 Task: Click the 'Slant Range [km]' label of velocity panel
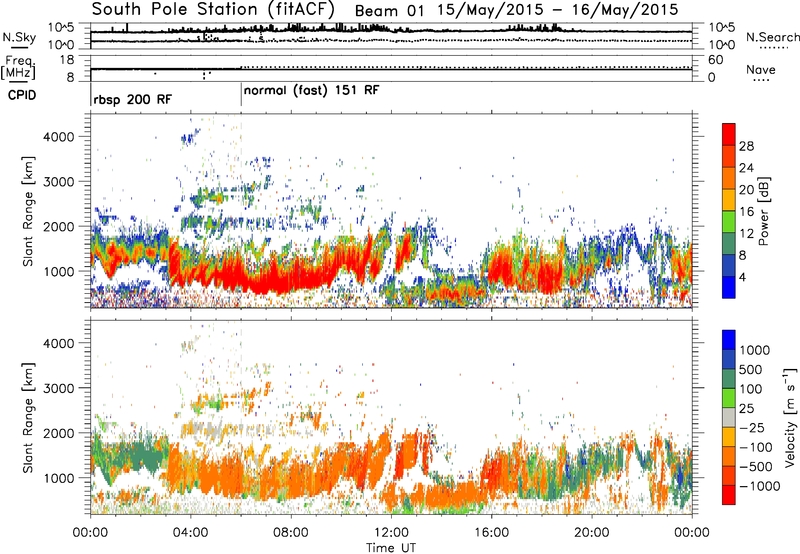28,418
